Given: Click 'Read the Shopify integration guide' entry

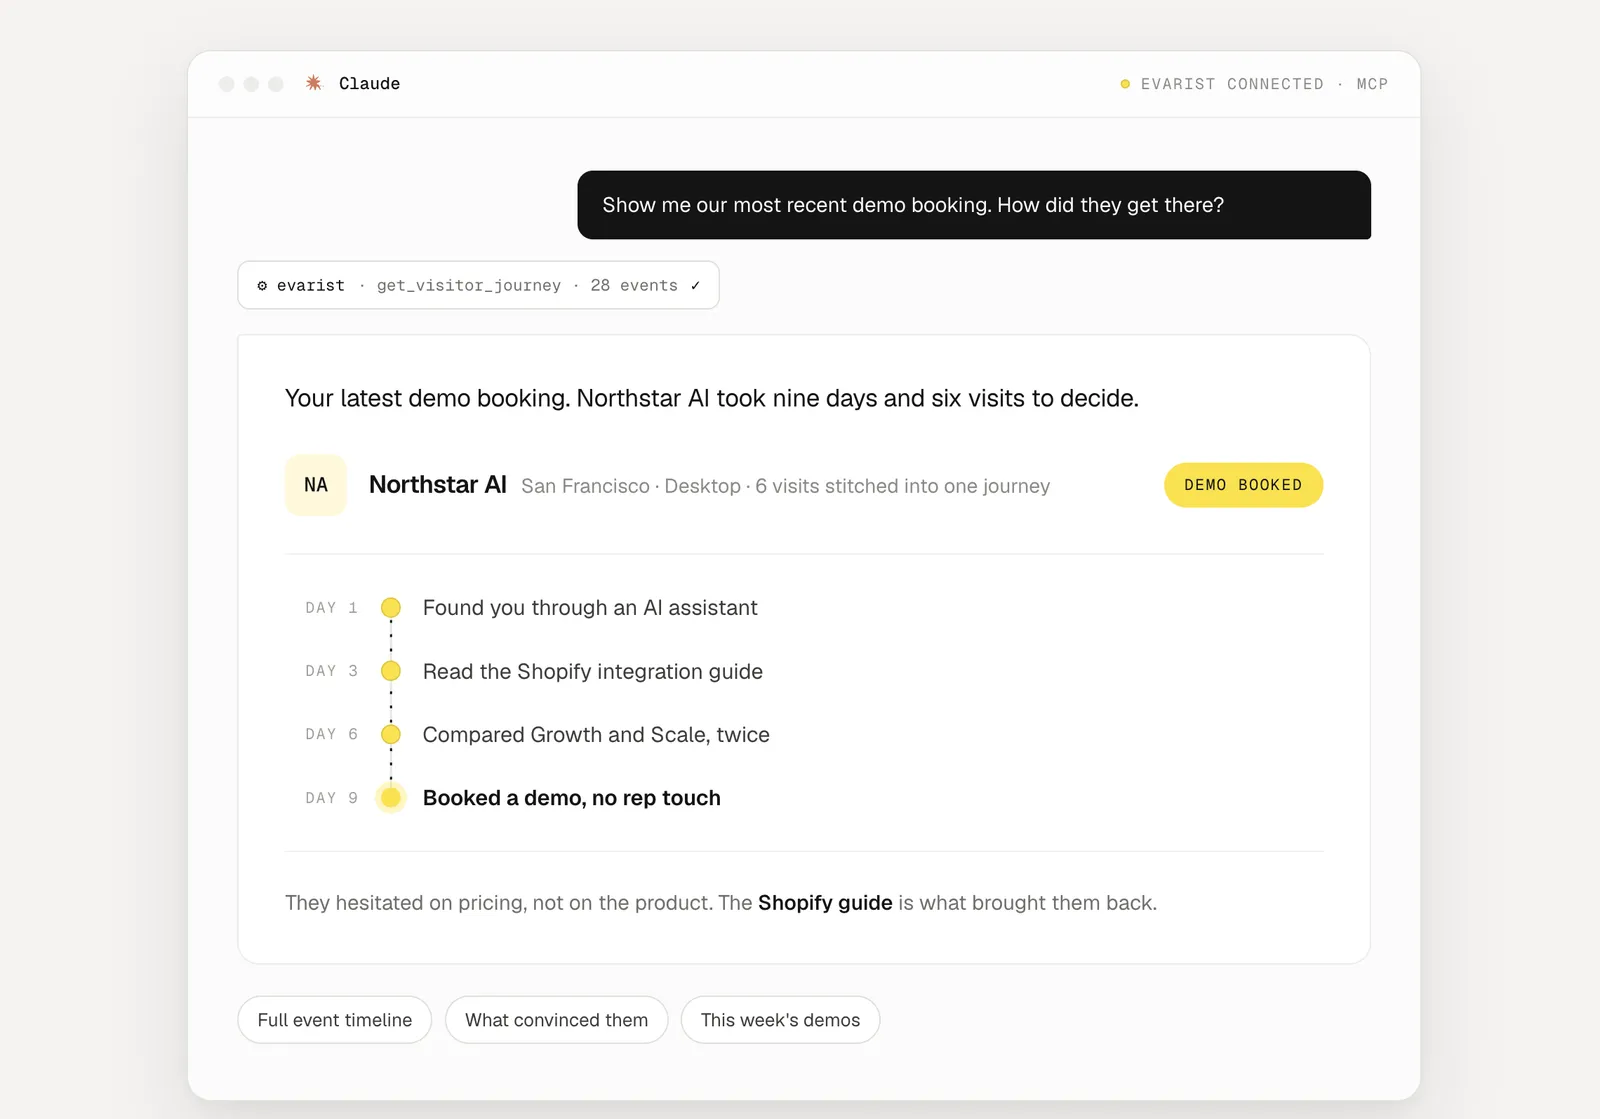Looking at the screenshot, I should [x=593, y=672].
